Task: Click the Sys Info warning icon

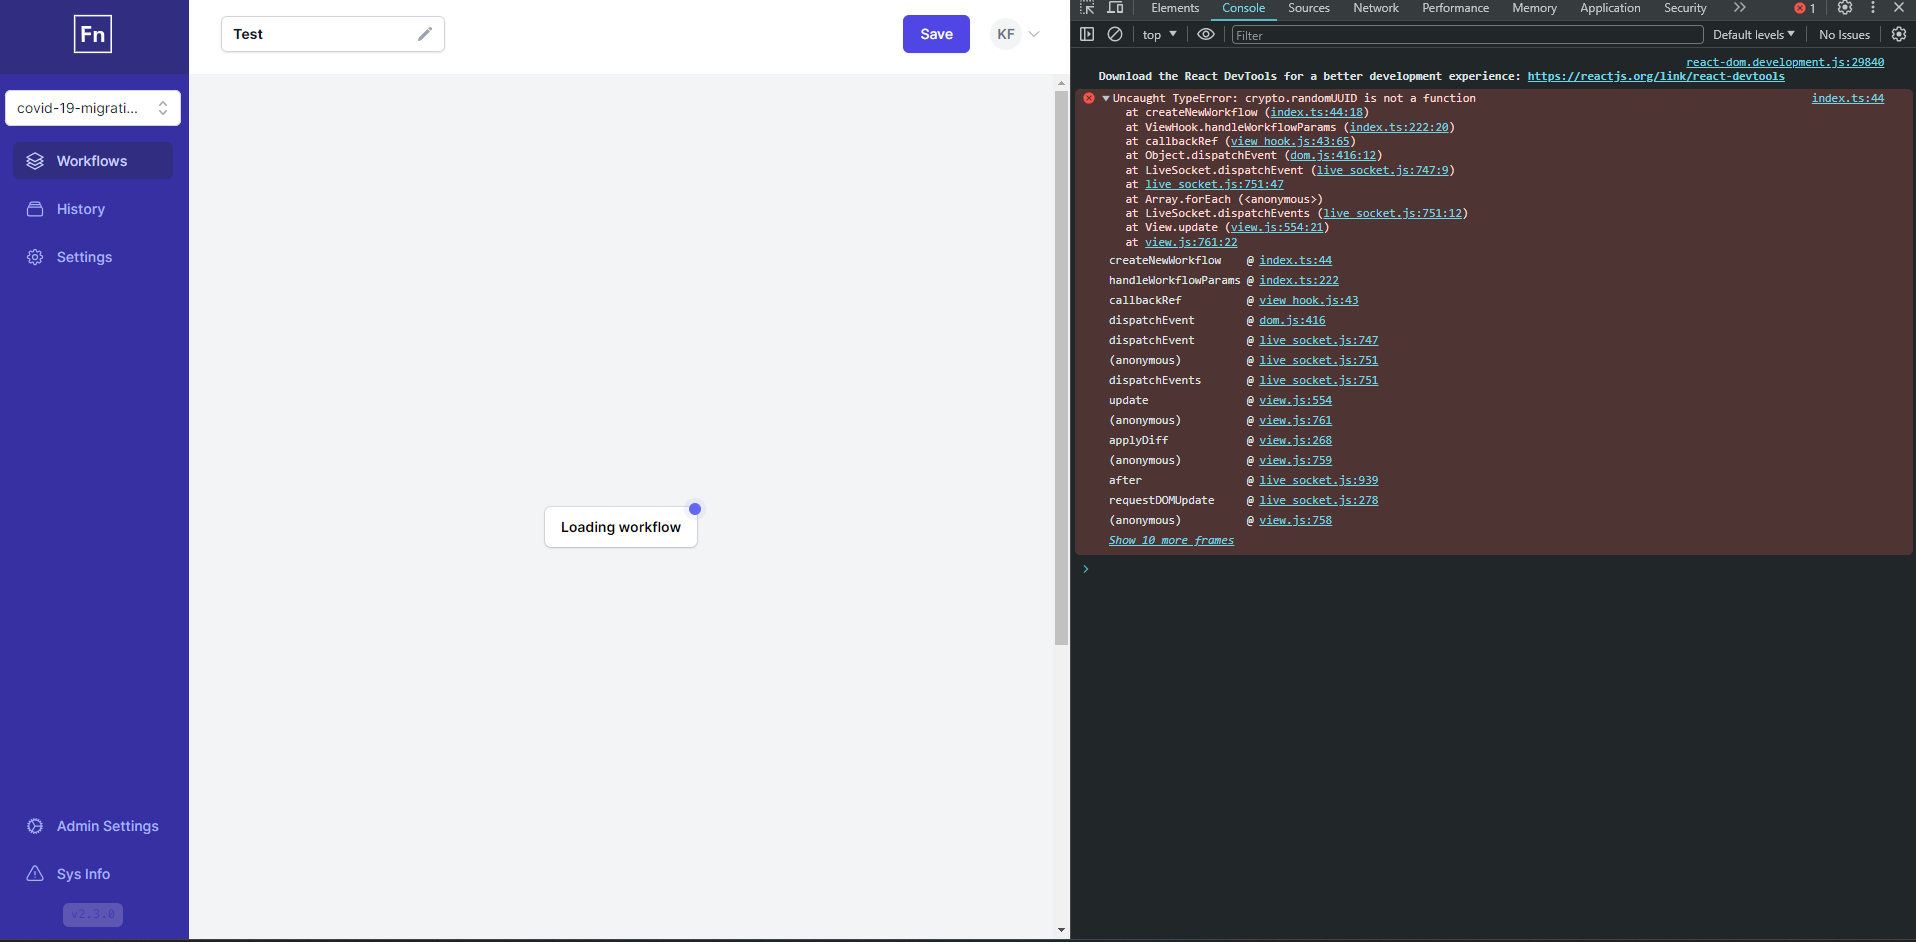Action: pyautogui.click(x=36, y=874)
